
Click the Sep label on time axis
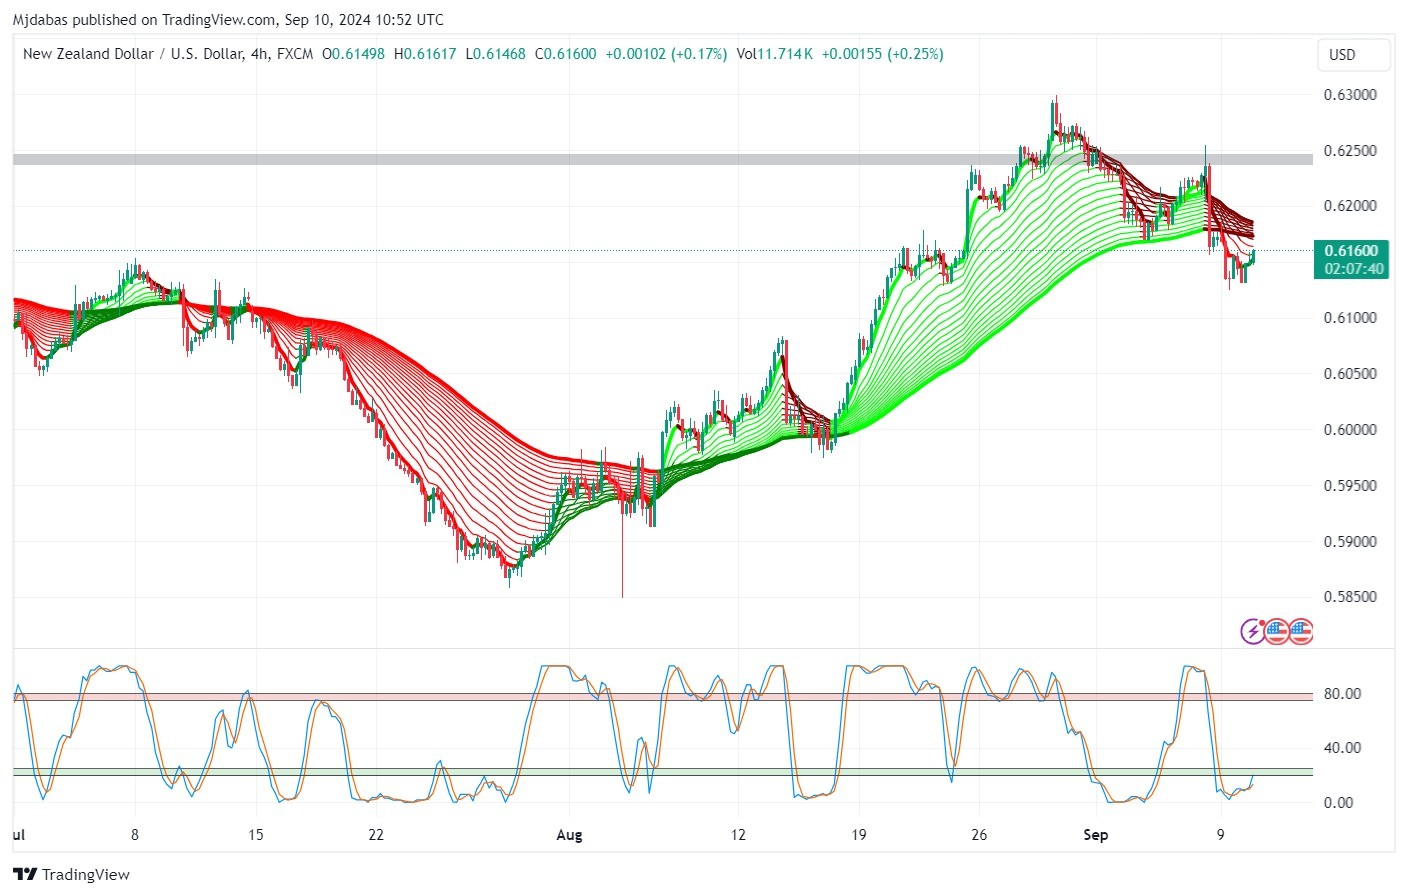[1096, 835]
